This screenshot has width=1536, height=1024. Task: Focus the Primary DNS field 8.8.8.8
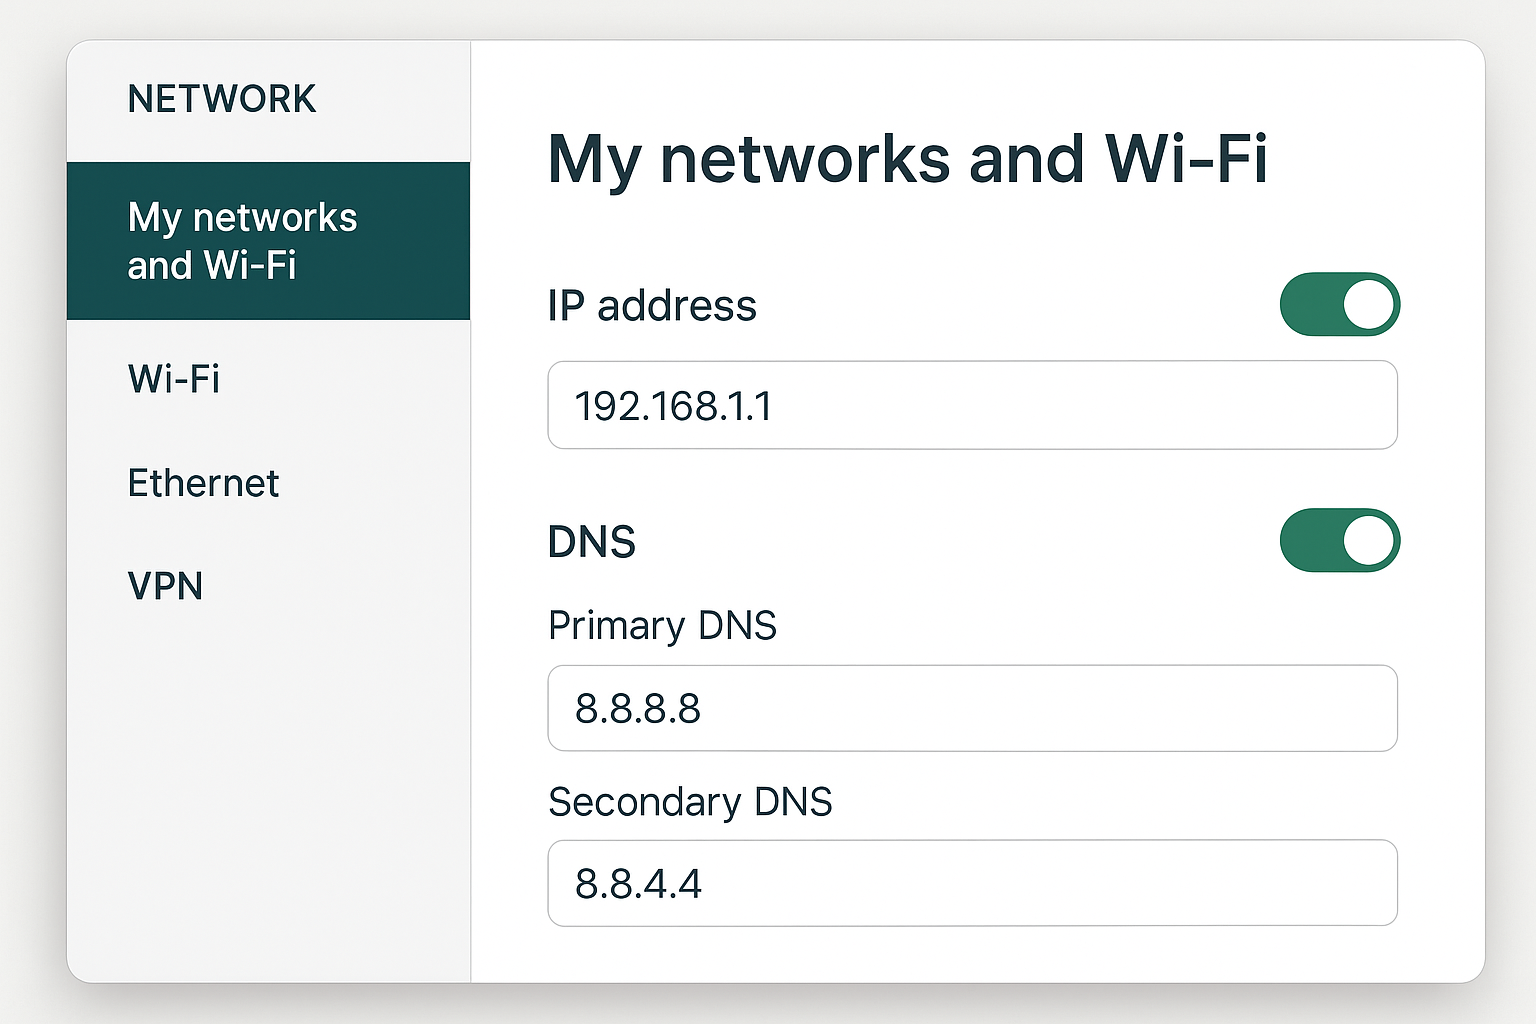[x=972, y=708]
